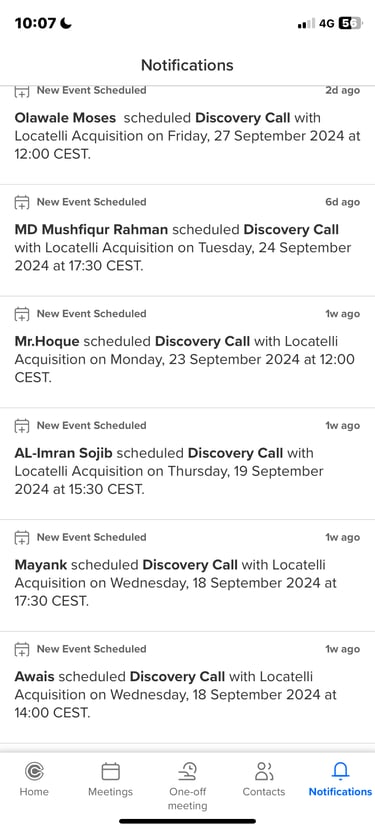The height and width of the screenshot is (831, 375).
Task: Tap calendar icon on AL-Imran Sojib notification
Action: click(21, 426)
